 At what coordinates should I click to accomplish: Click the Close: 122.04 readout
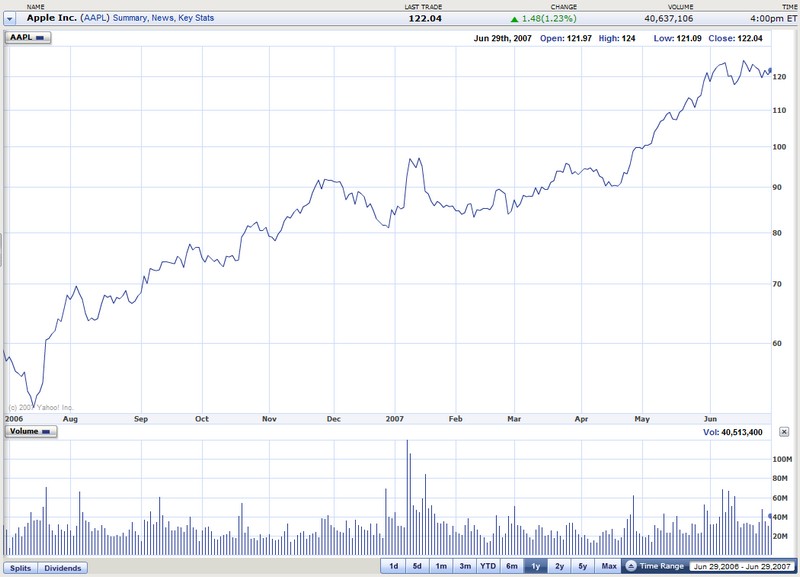tap(735, 38)
